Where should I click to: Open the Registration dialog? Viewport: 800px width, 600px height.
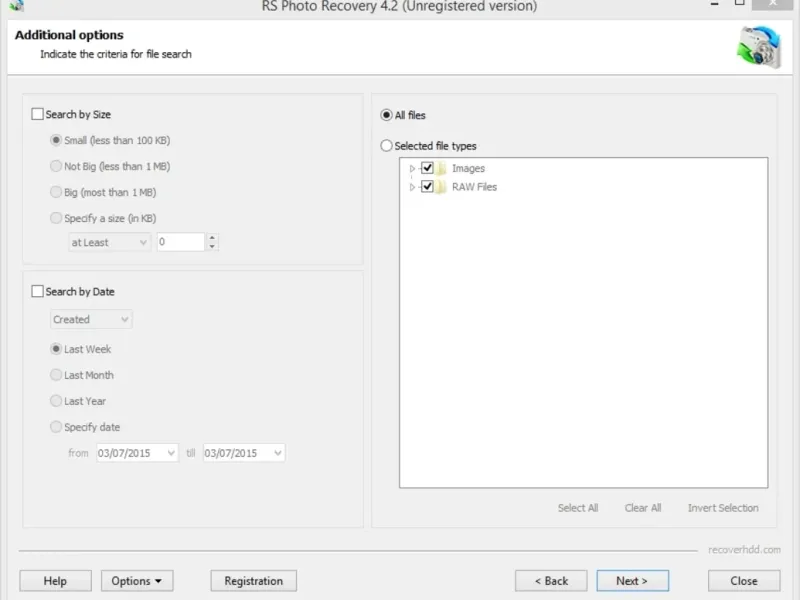pyautogui.click(x=253, y=581)
